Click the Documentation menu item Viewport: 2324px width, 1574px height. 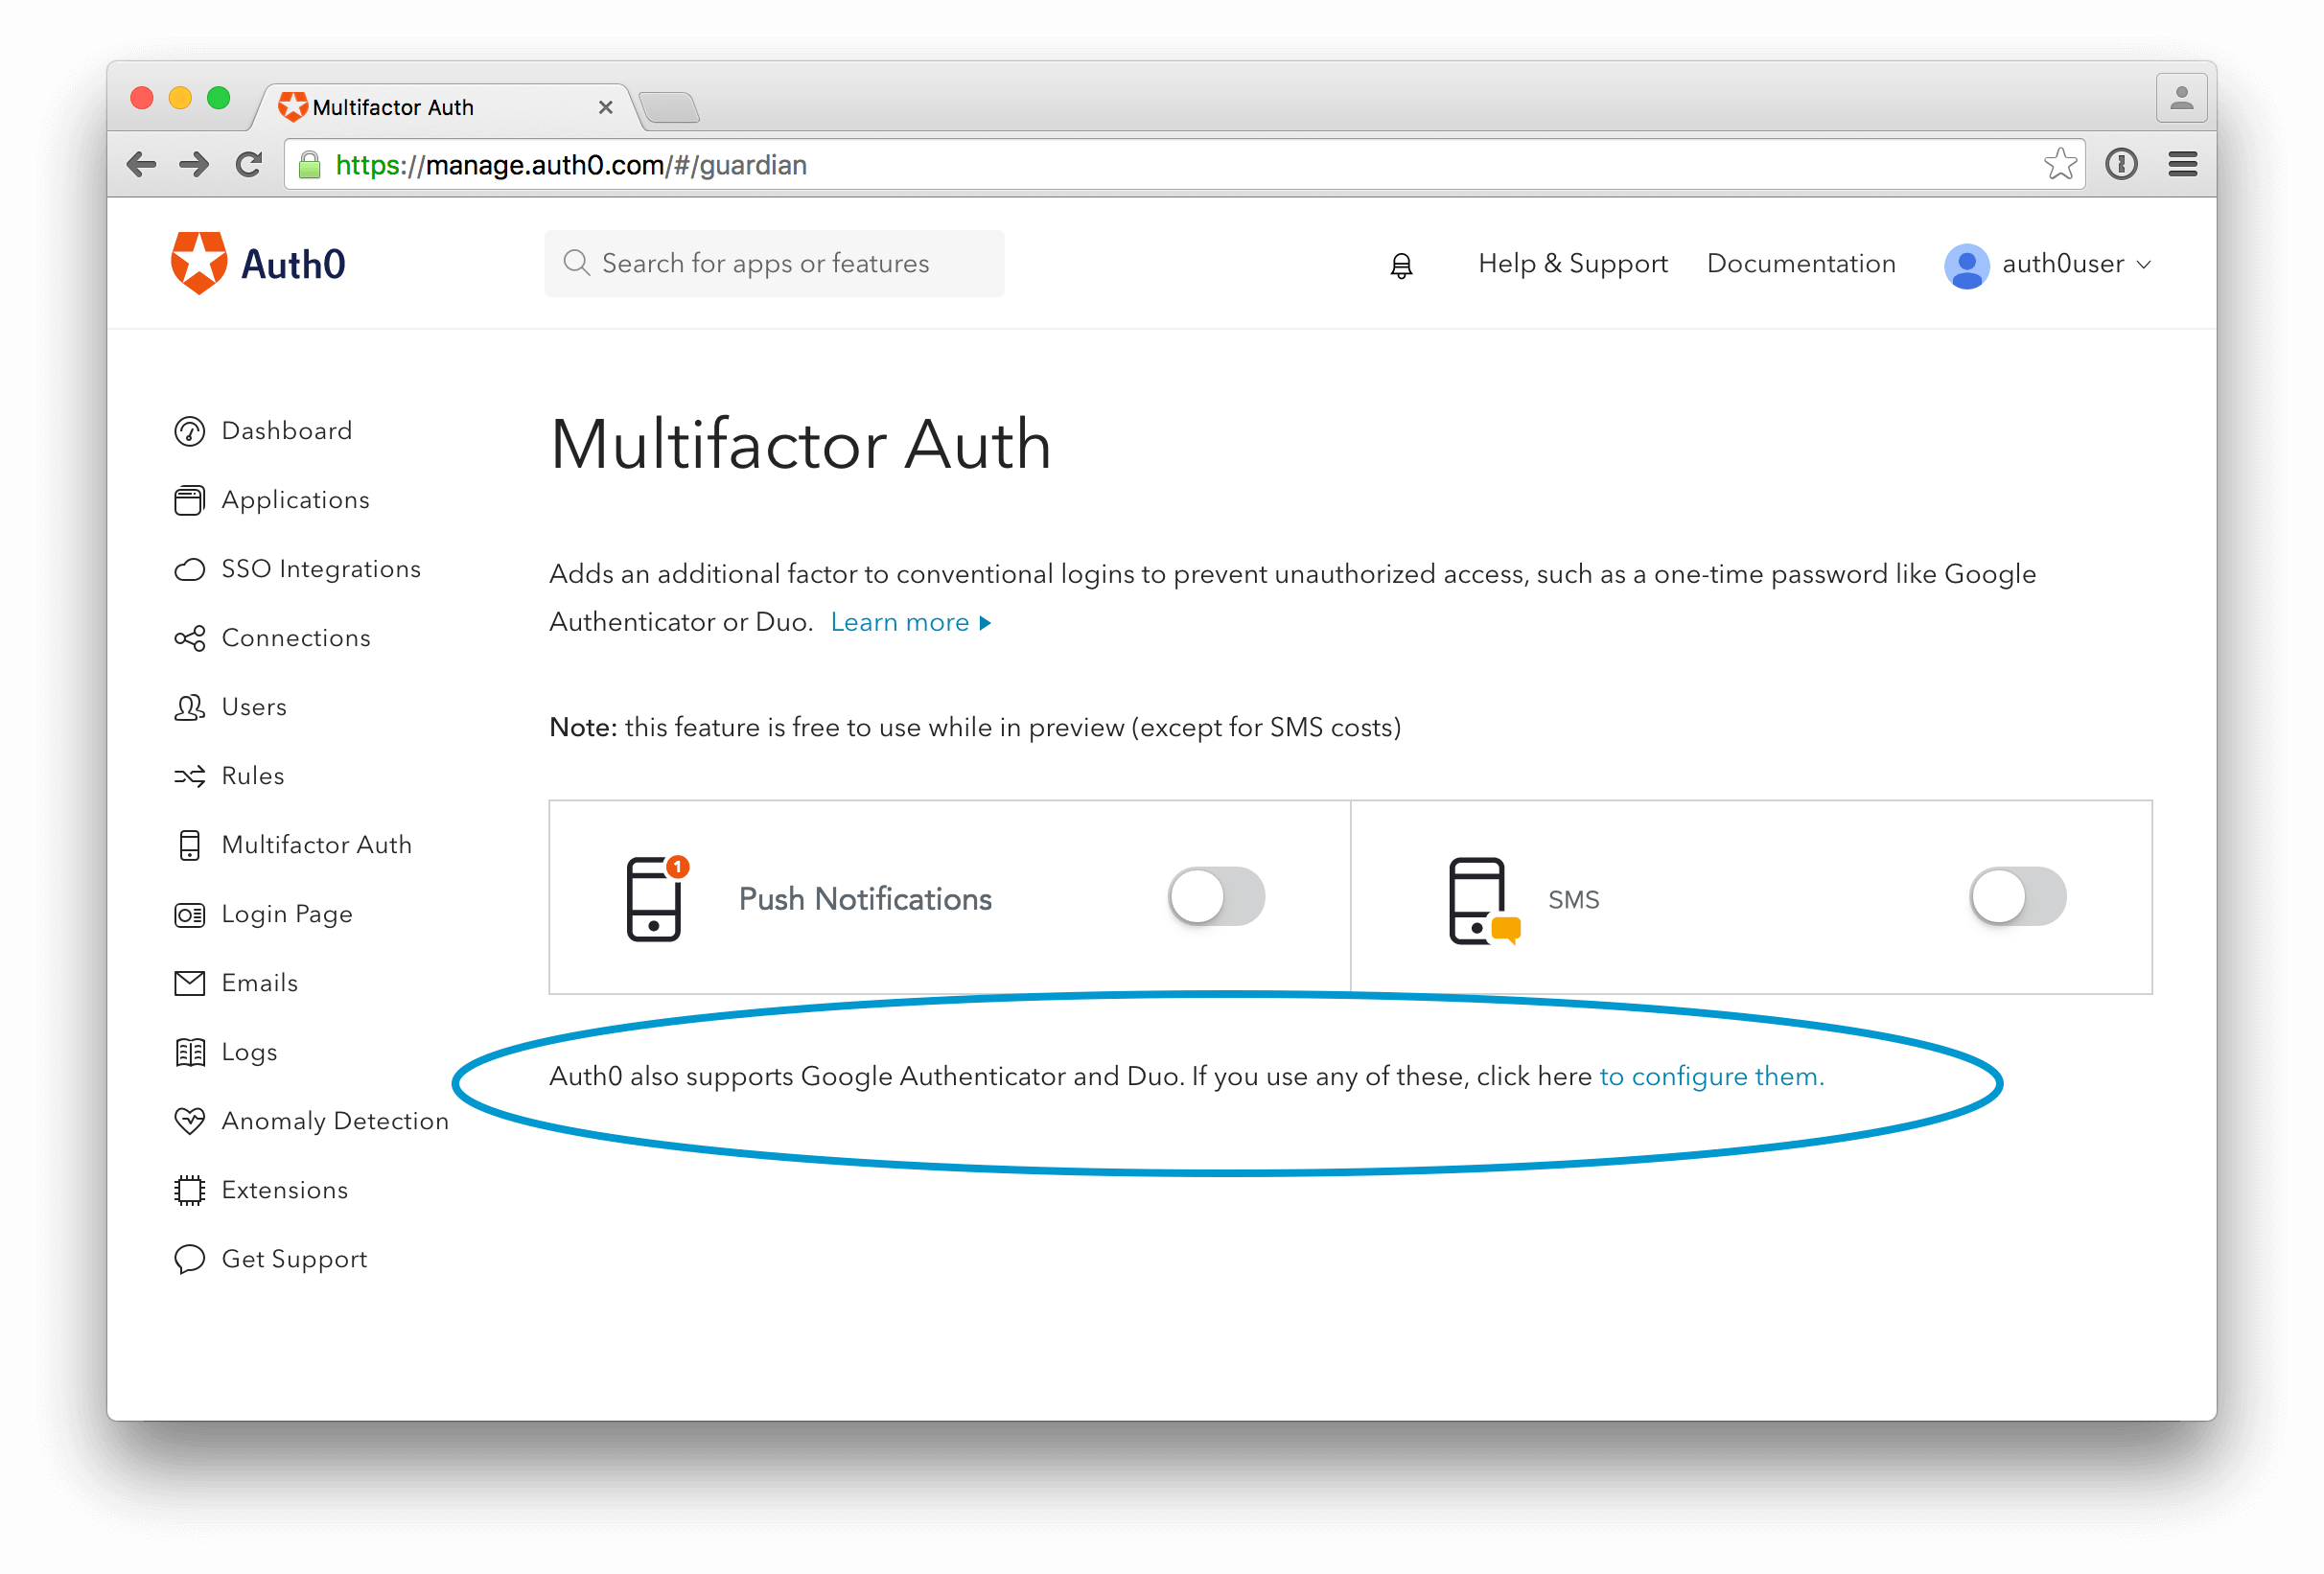coord(1801,264)
